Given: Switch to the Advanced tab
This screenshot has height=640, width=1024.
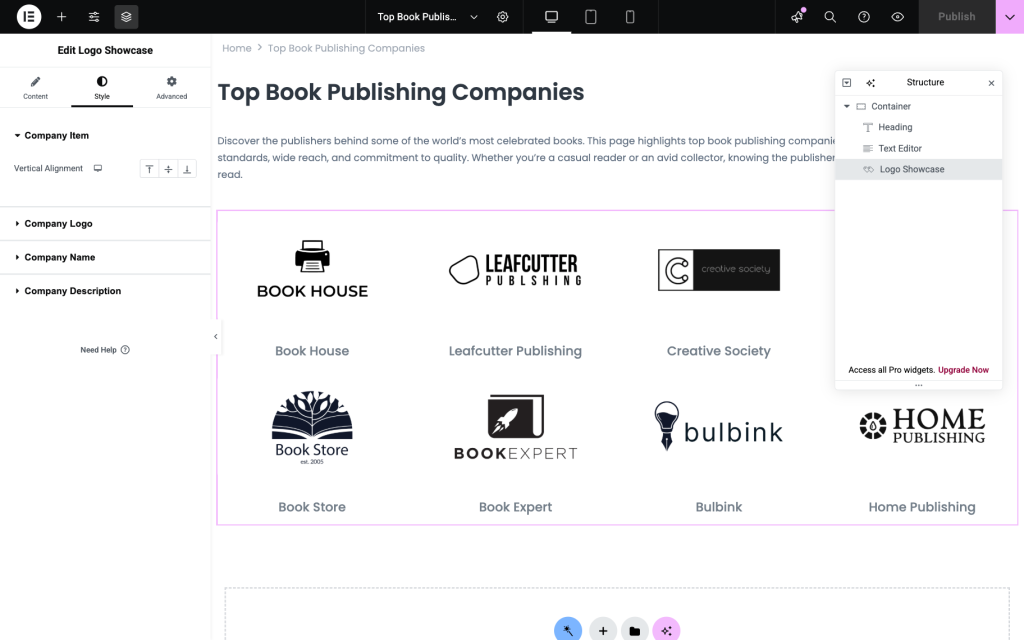Looking at the screenshot, I should [x=171, y=88].
